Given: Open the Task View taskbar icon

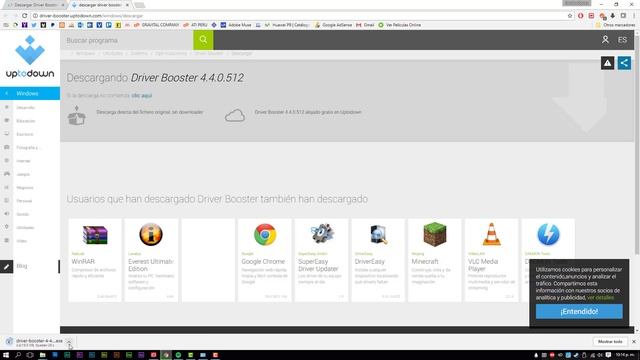Looking at the screenshot, I should tap(30, 355).
